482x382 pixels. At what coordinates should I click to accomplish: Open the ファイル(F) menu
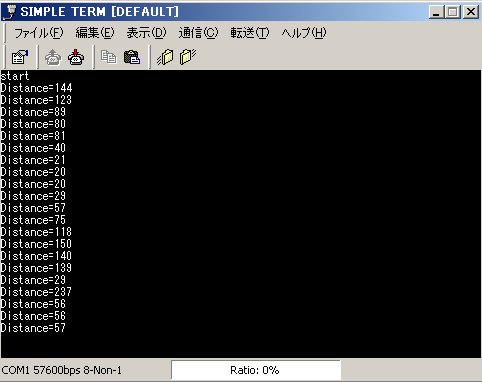coord(38,33)
